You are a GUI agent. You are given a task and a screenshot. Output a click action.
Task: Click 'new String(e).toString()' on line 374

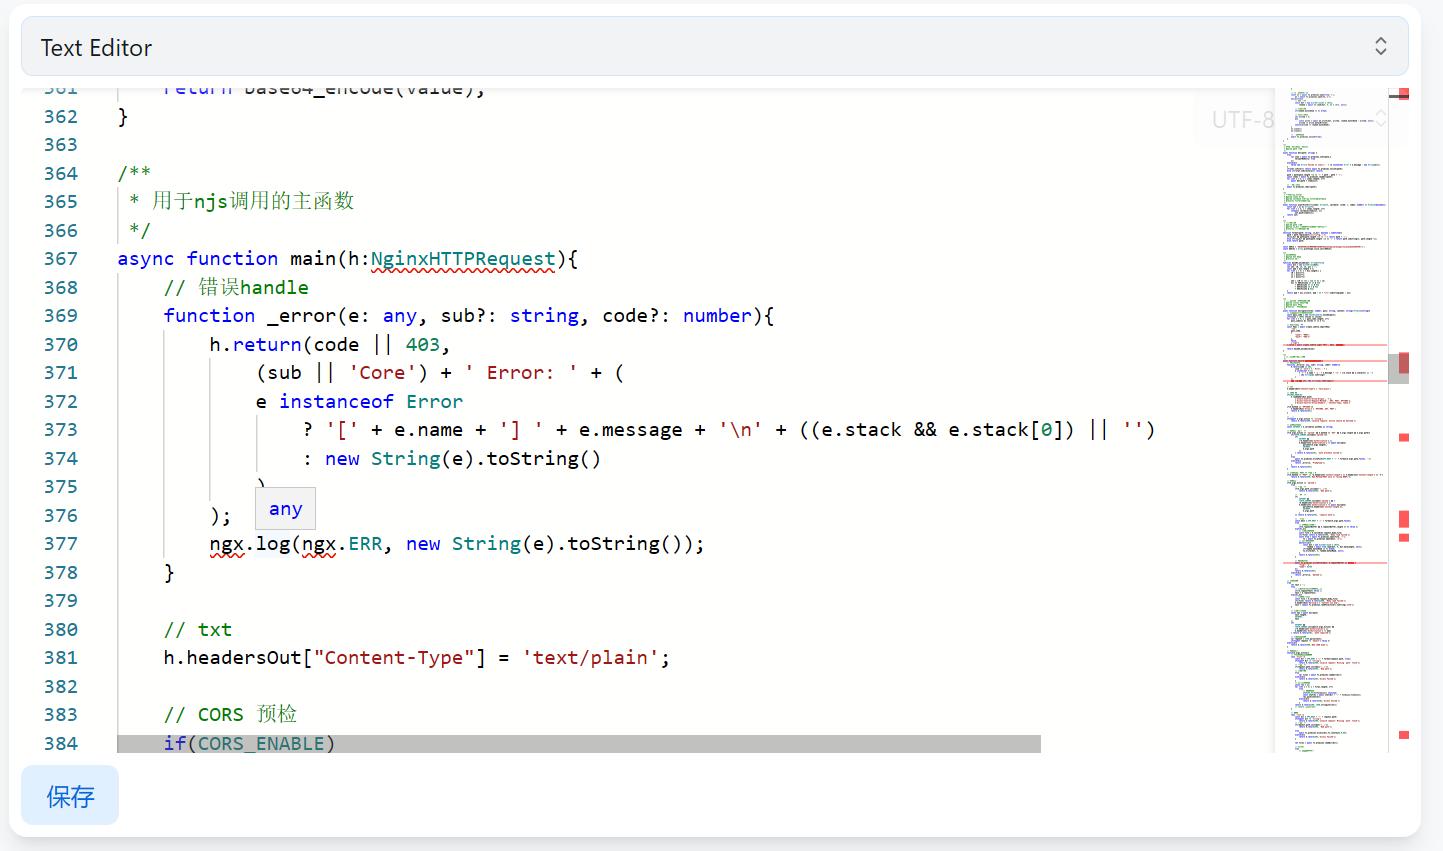[x=463, y=459]
